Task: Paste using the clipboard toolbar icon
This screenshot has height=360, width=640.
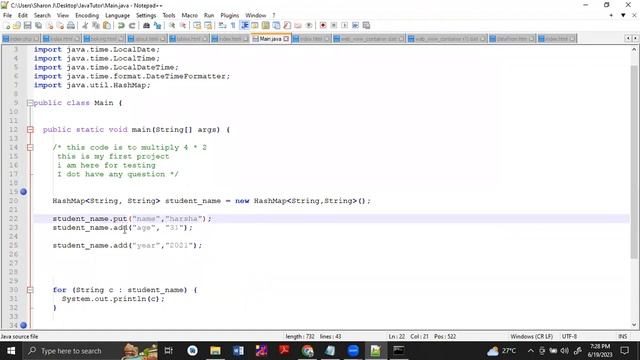Action: pyautogui.click(x=107, y=26)
